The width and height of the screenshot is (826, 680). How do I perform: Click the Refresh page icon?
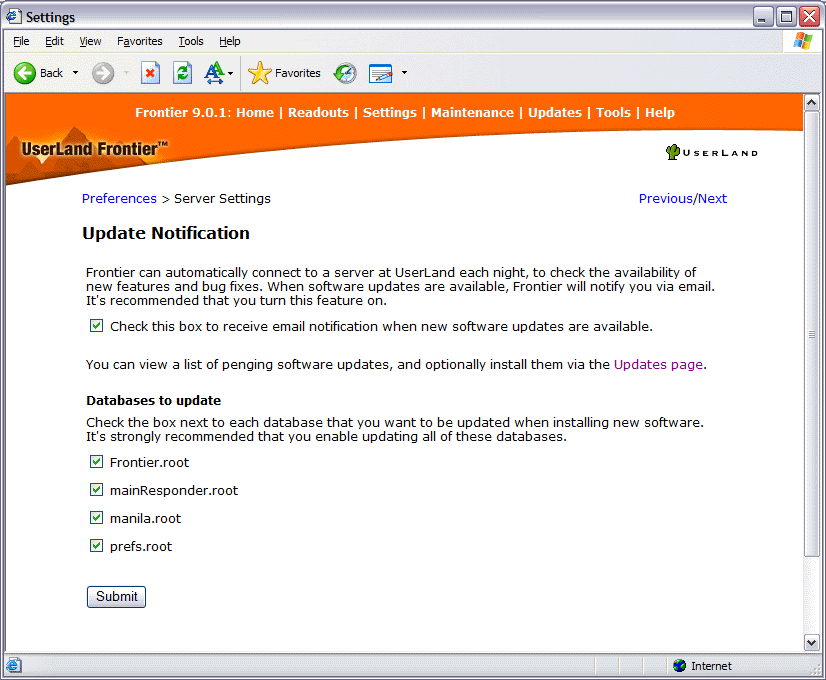[182, 73]
